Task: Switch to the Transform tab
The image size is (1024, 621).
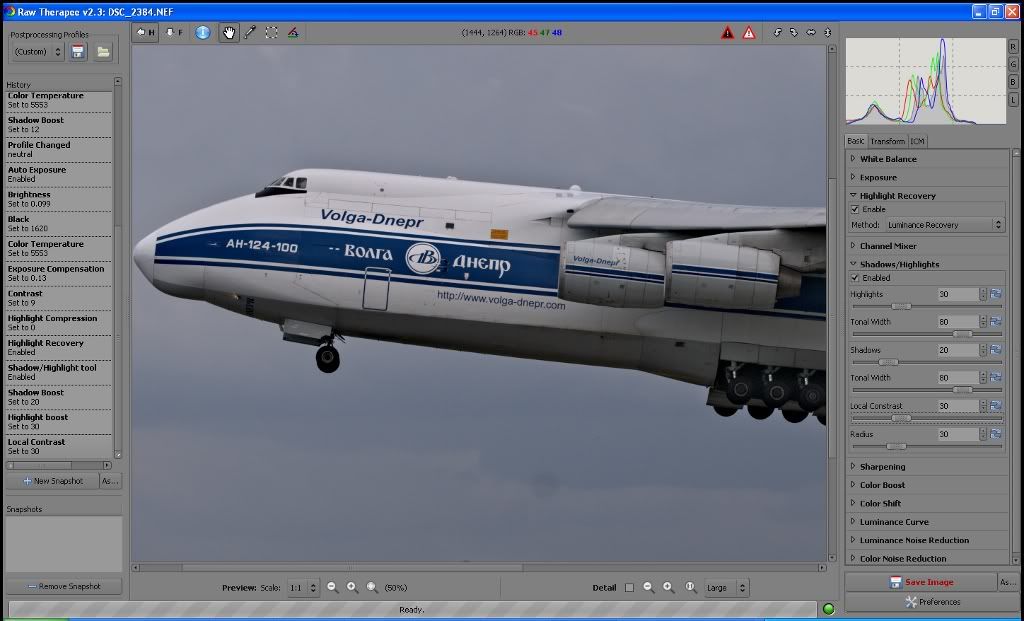Action: click(x=887, y=141)
